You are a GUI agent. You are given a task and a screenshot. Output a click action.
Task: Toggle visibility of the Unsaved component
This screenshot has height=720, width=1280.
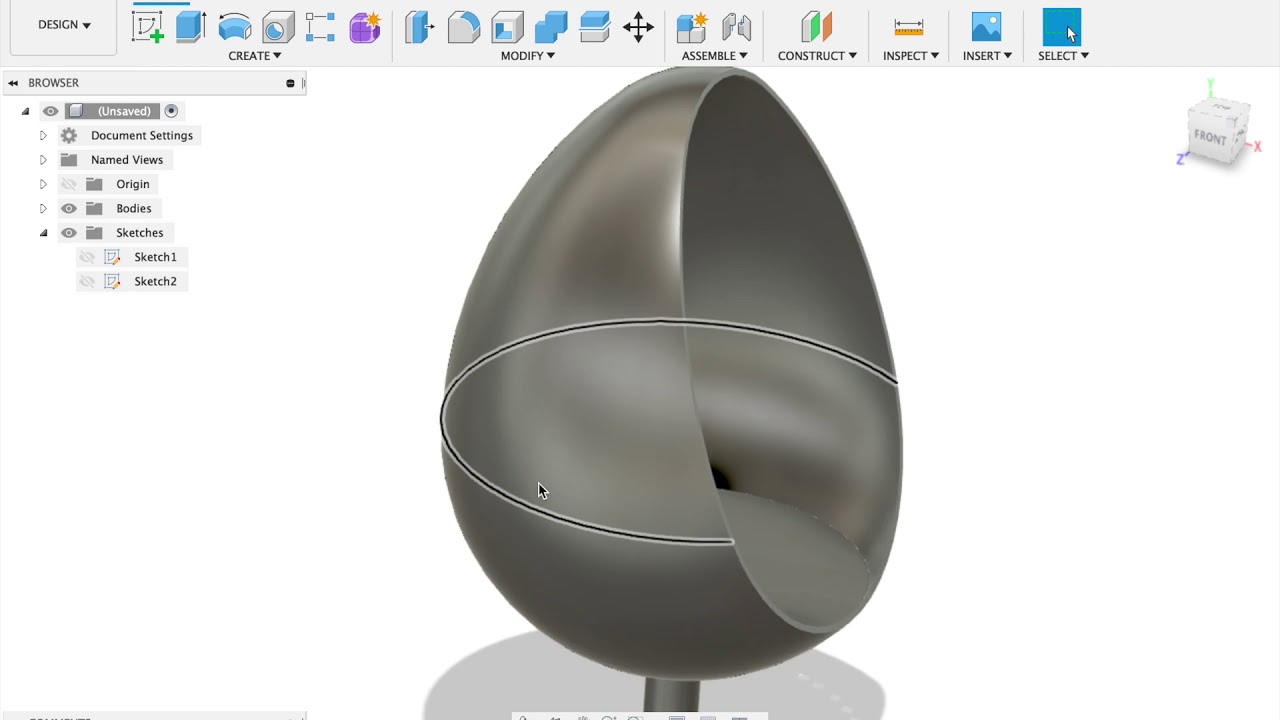pos(50,111)
